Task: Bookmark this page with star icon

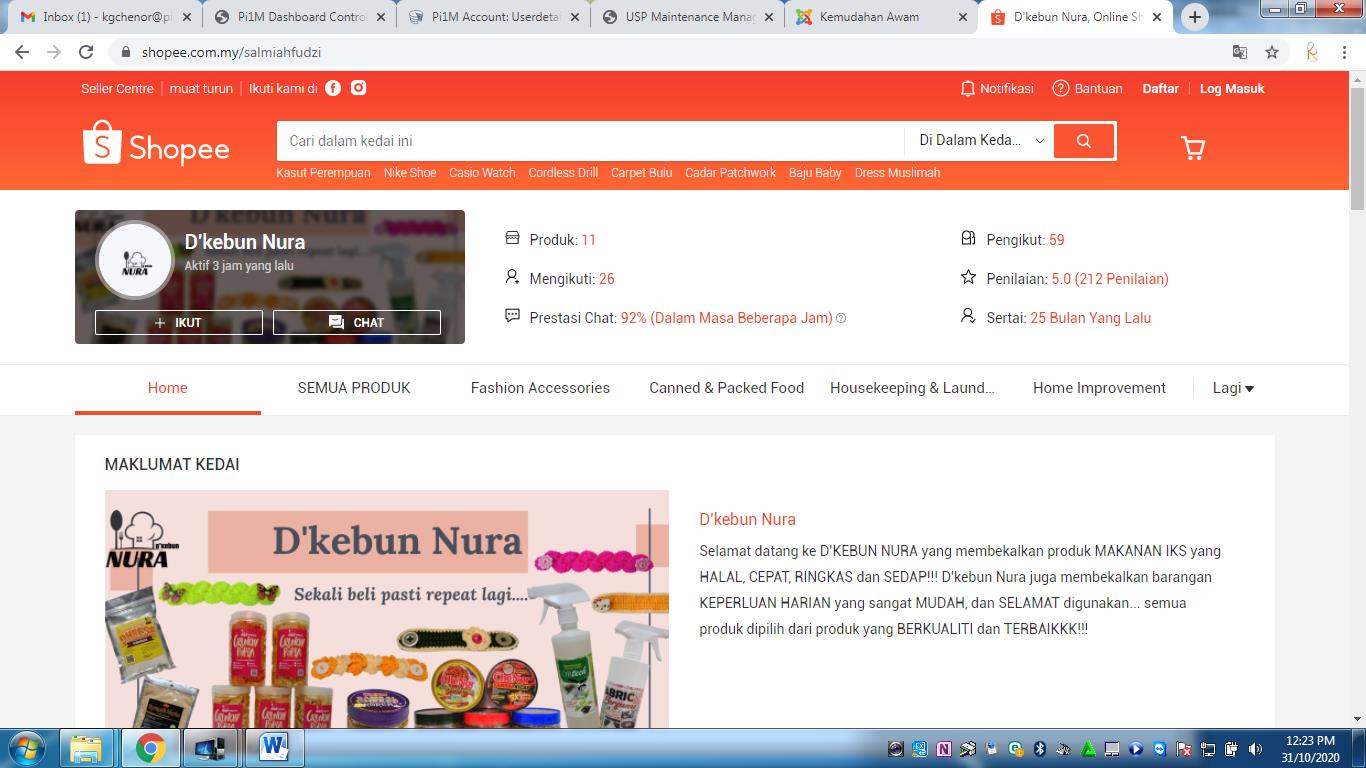Action: 1272,52
